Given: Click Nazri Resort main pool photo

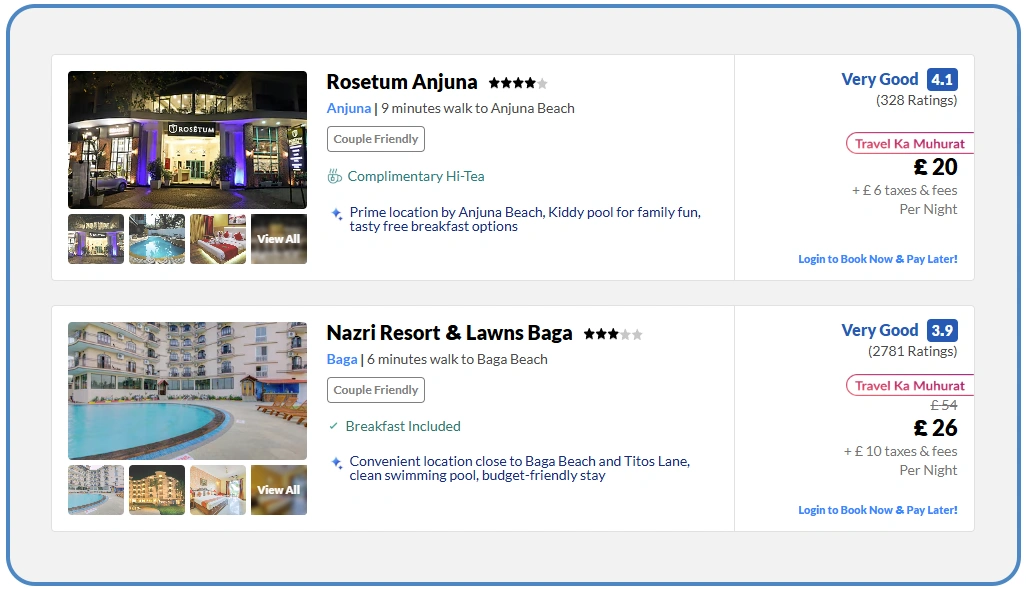Looking at the screenshot, I should [187, 391].
